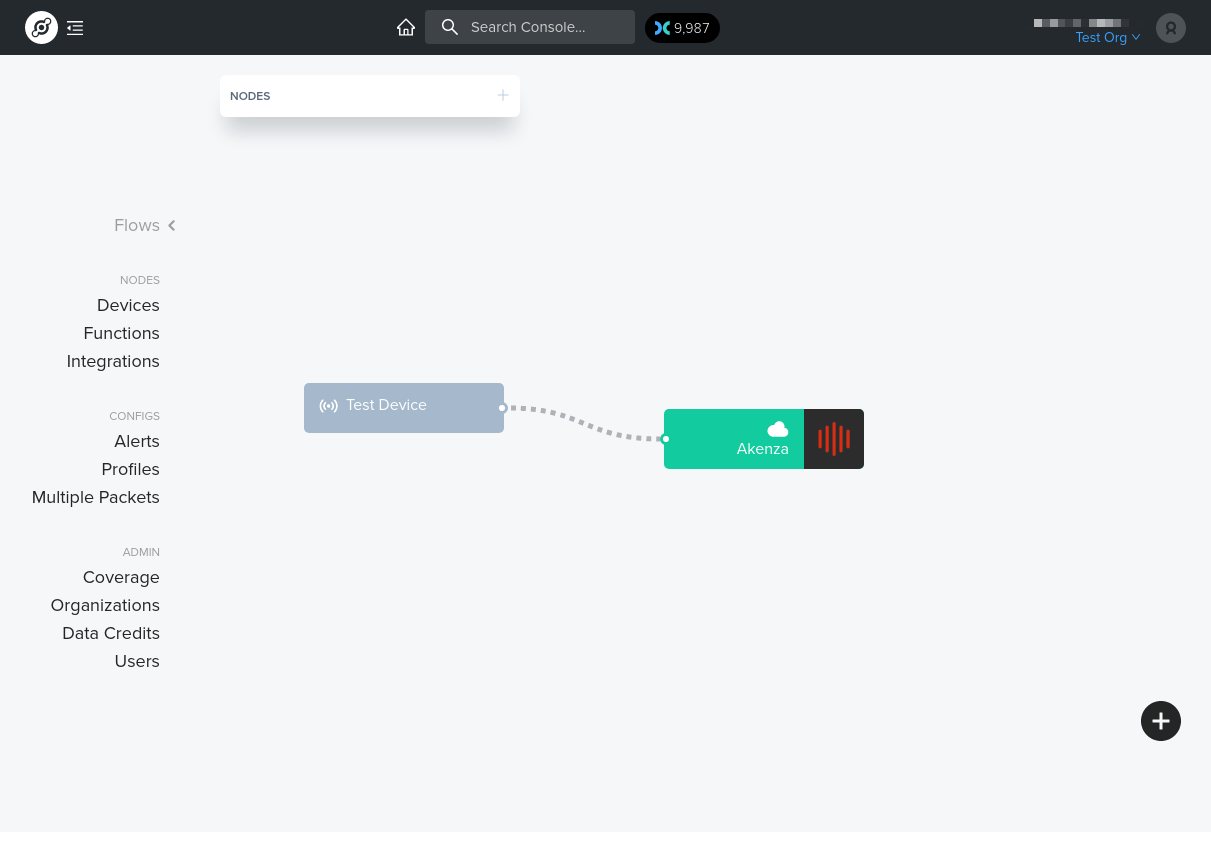Click the black floating plus button
The height and width of the screenshot is (841, 1211).
1160,721
